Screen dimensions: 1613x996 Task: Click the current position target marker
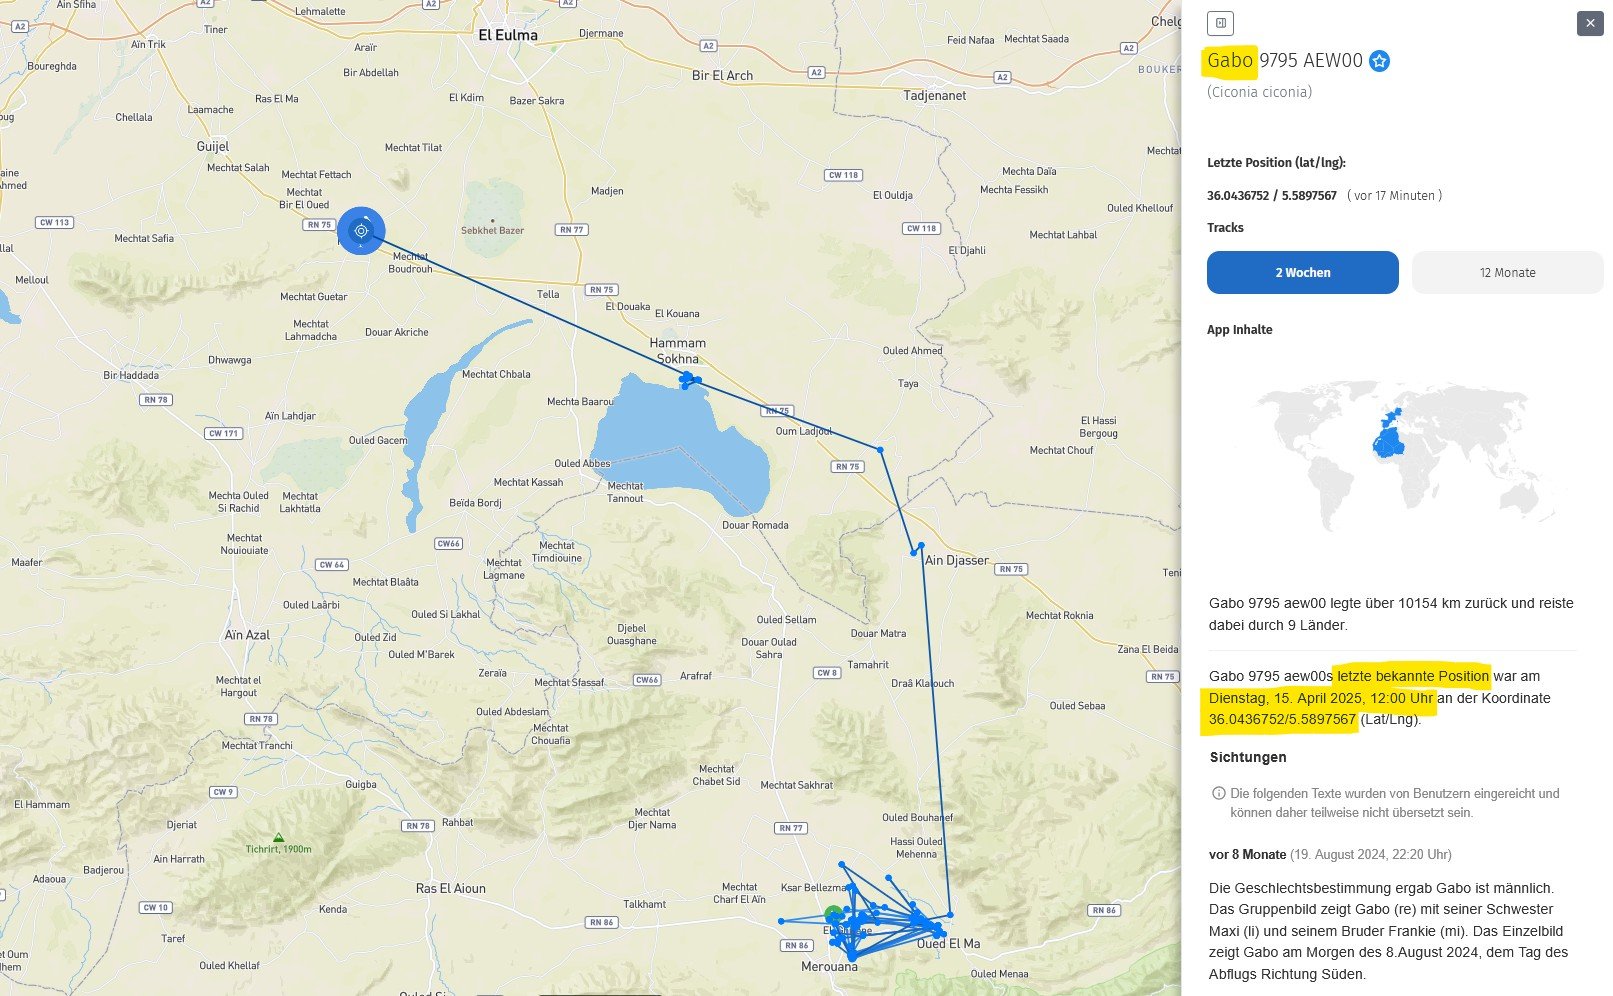(361, 231)
